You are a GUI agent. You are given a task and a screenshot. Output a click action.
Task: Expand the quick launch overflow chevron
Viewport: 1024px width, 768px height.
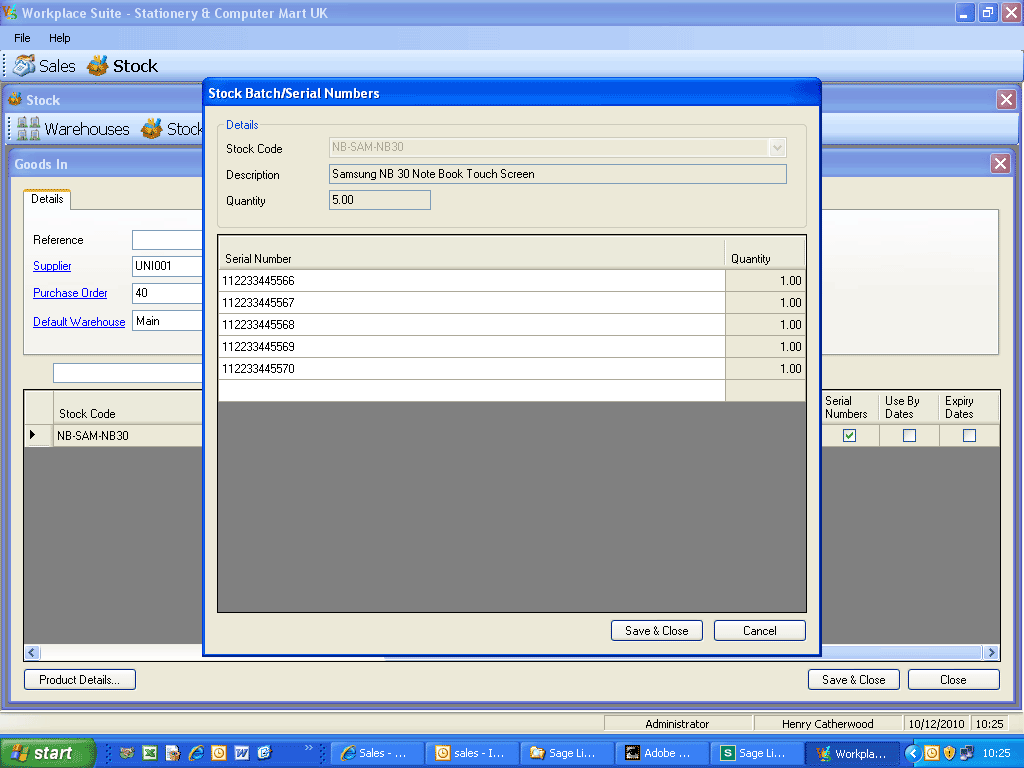click(308, 748)
